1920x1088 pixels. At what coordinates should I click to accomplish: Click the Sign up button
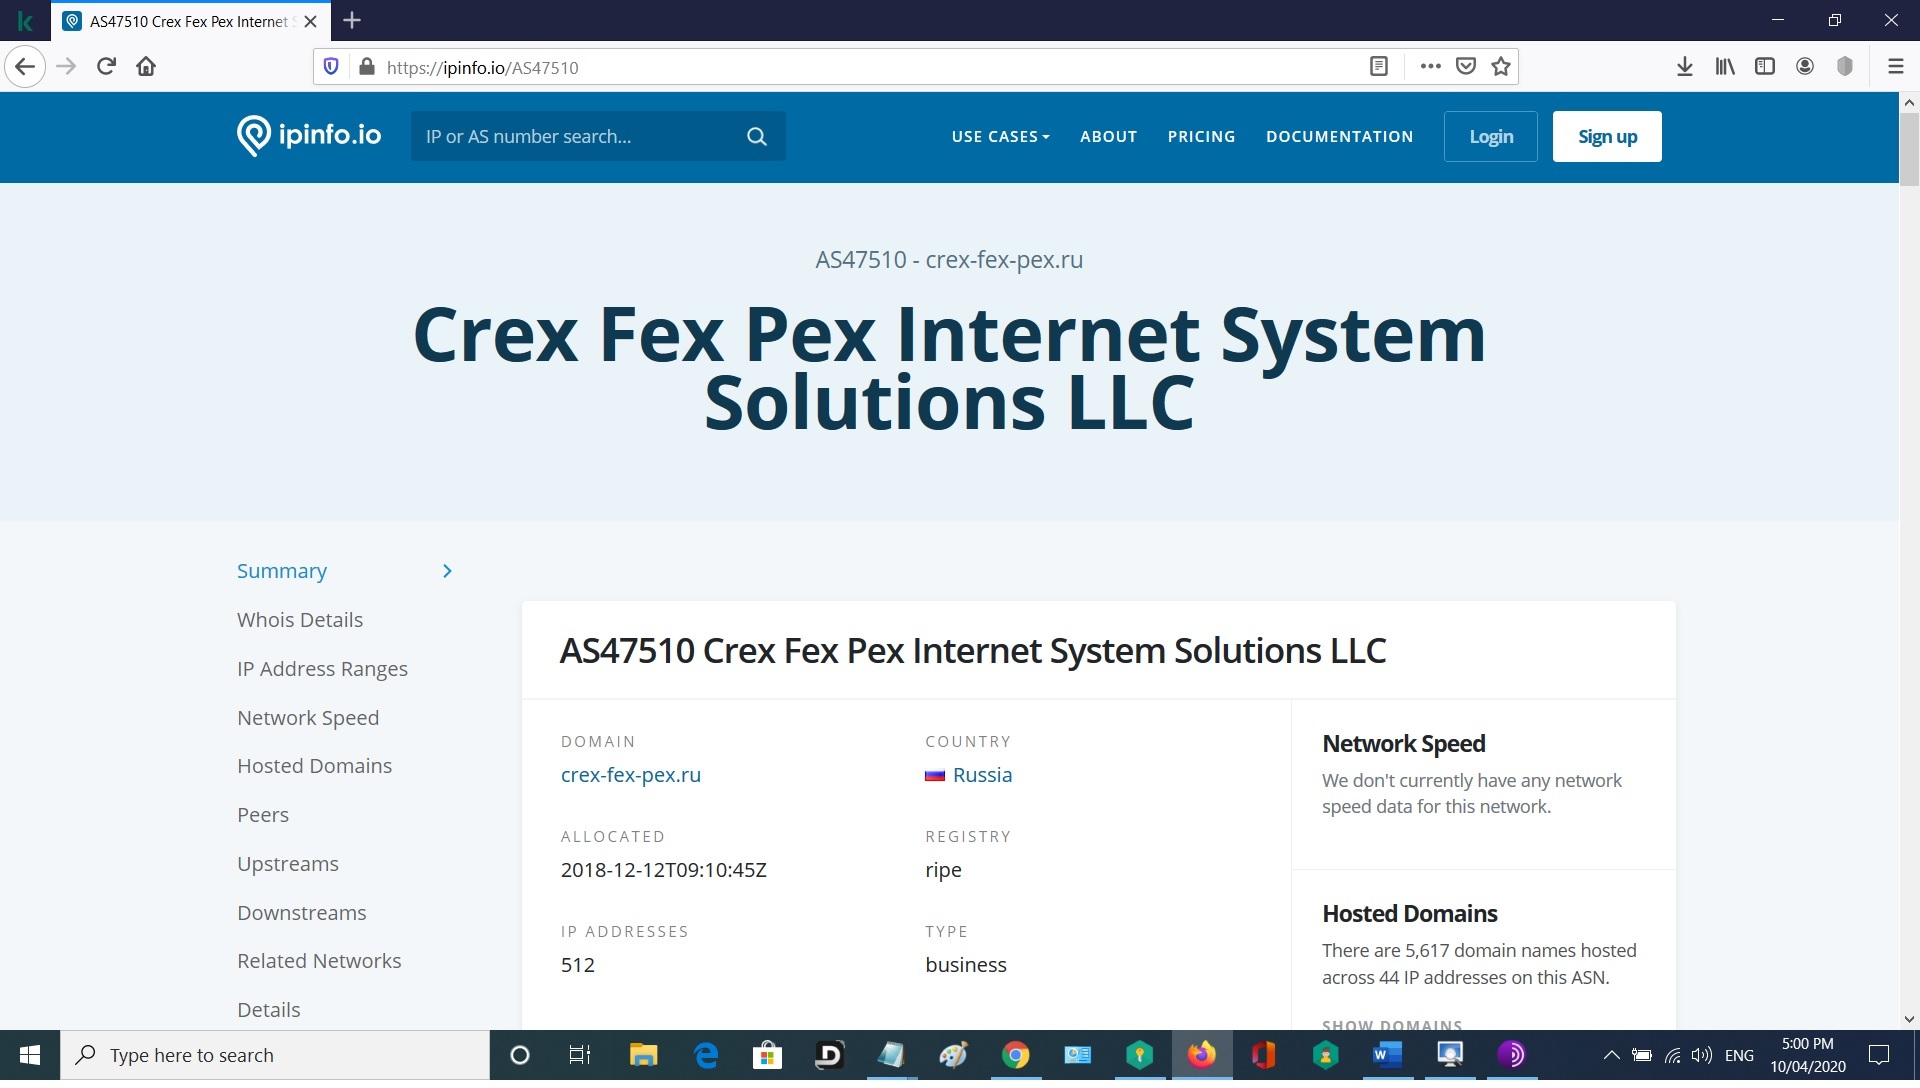pyautogui.click(x=1606, y=137)
